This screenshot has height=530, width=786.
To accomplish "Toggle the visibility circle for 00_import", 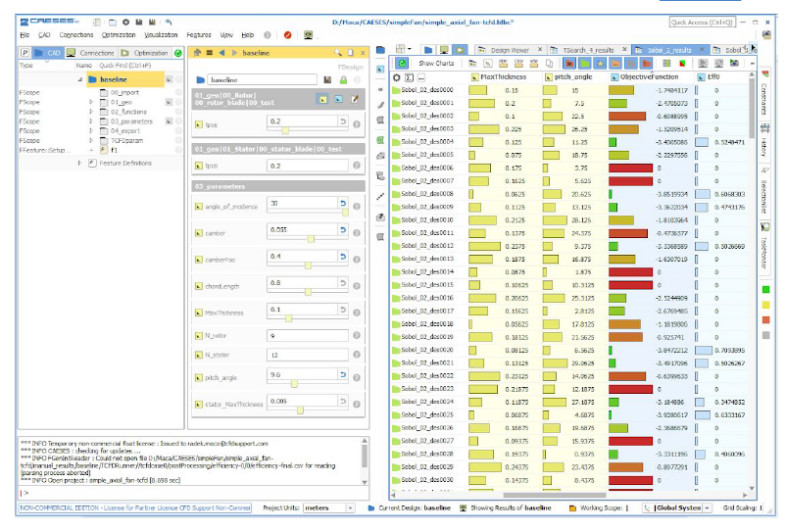I will 178,93.
